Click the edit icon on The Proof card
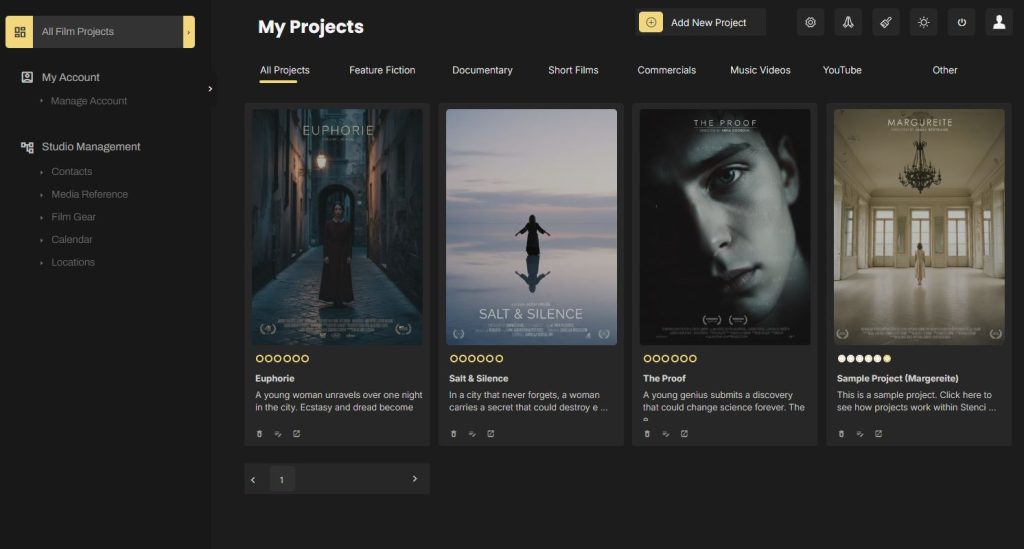The height and width of the screenshot is (549, 1024). coord(665,433)
